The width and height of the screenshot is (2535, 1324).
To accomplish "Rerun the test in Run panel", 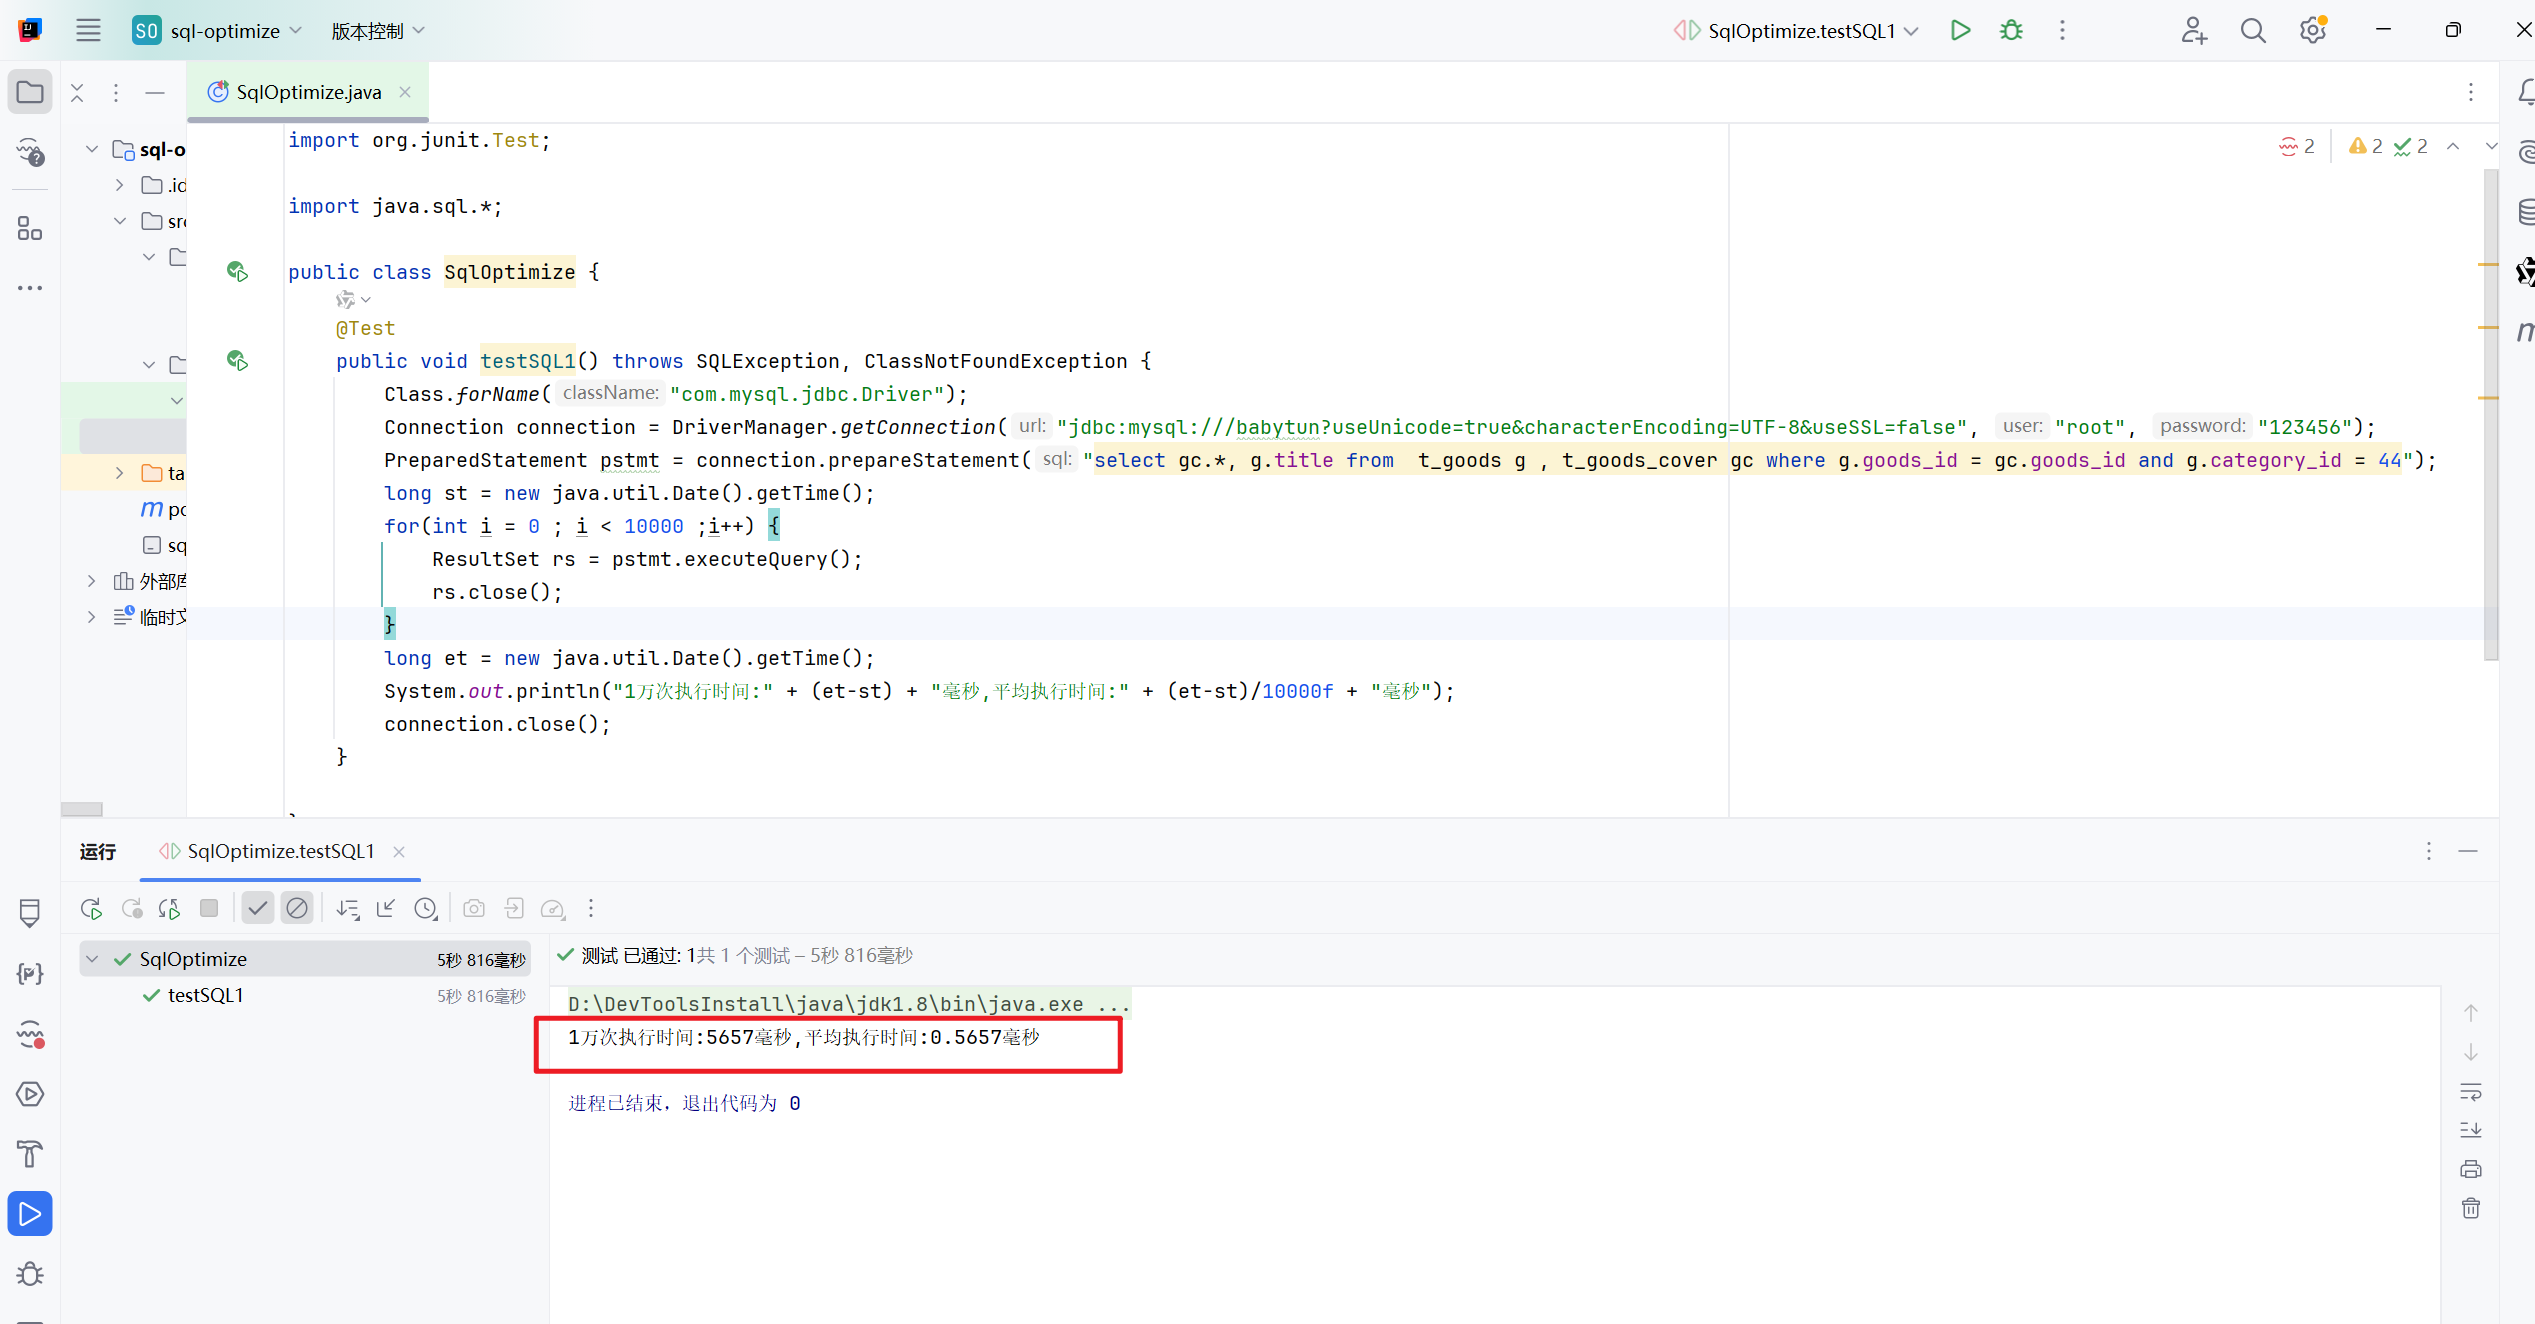I will [x=91, y=908].
